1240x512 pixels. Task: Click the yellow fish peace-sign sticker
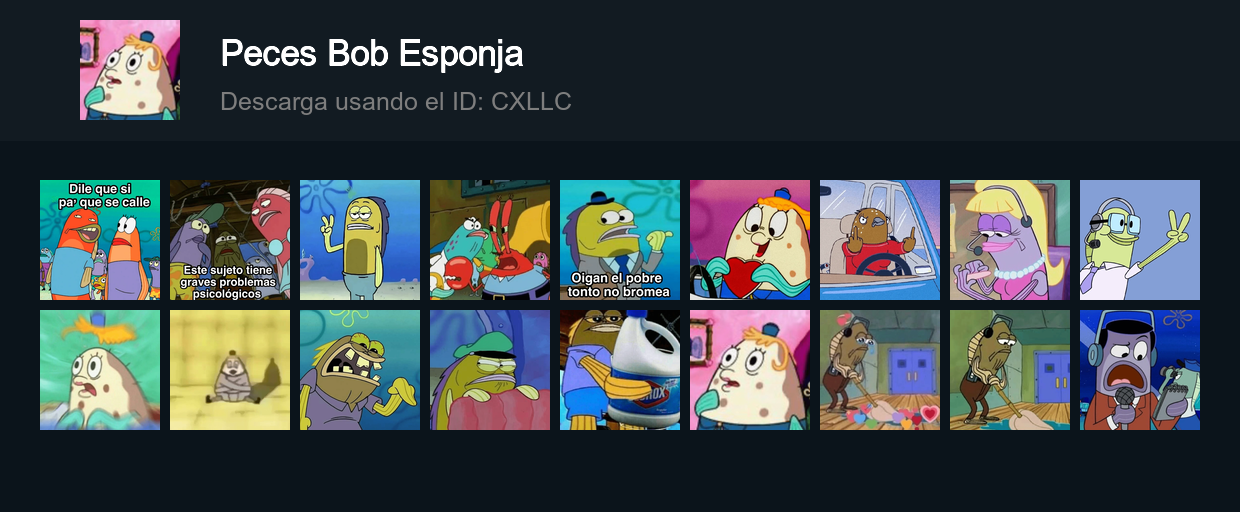click(x=360, y=240)
